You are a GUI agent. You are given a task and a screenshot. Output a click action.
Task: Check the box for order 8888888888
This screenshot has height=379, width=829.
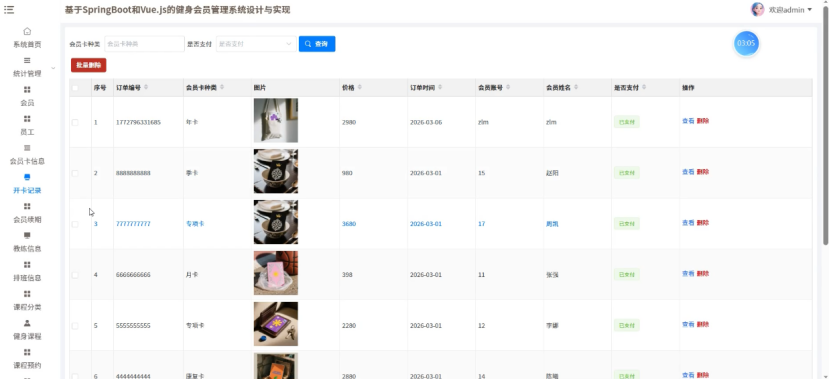coord(75,173)
